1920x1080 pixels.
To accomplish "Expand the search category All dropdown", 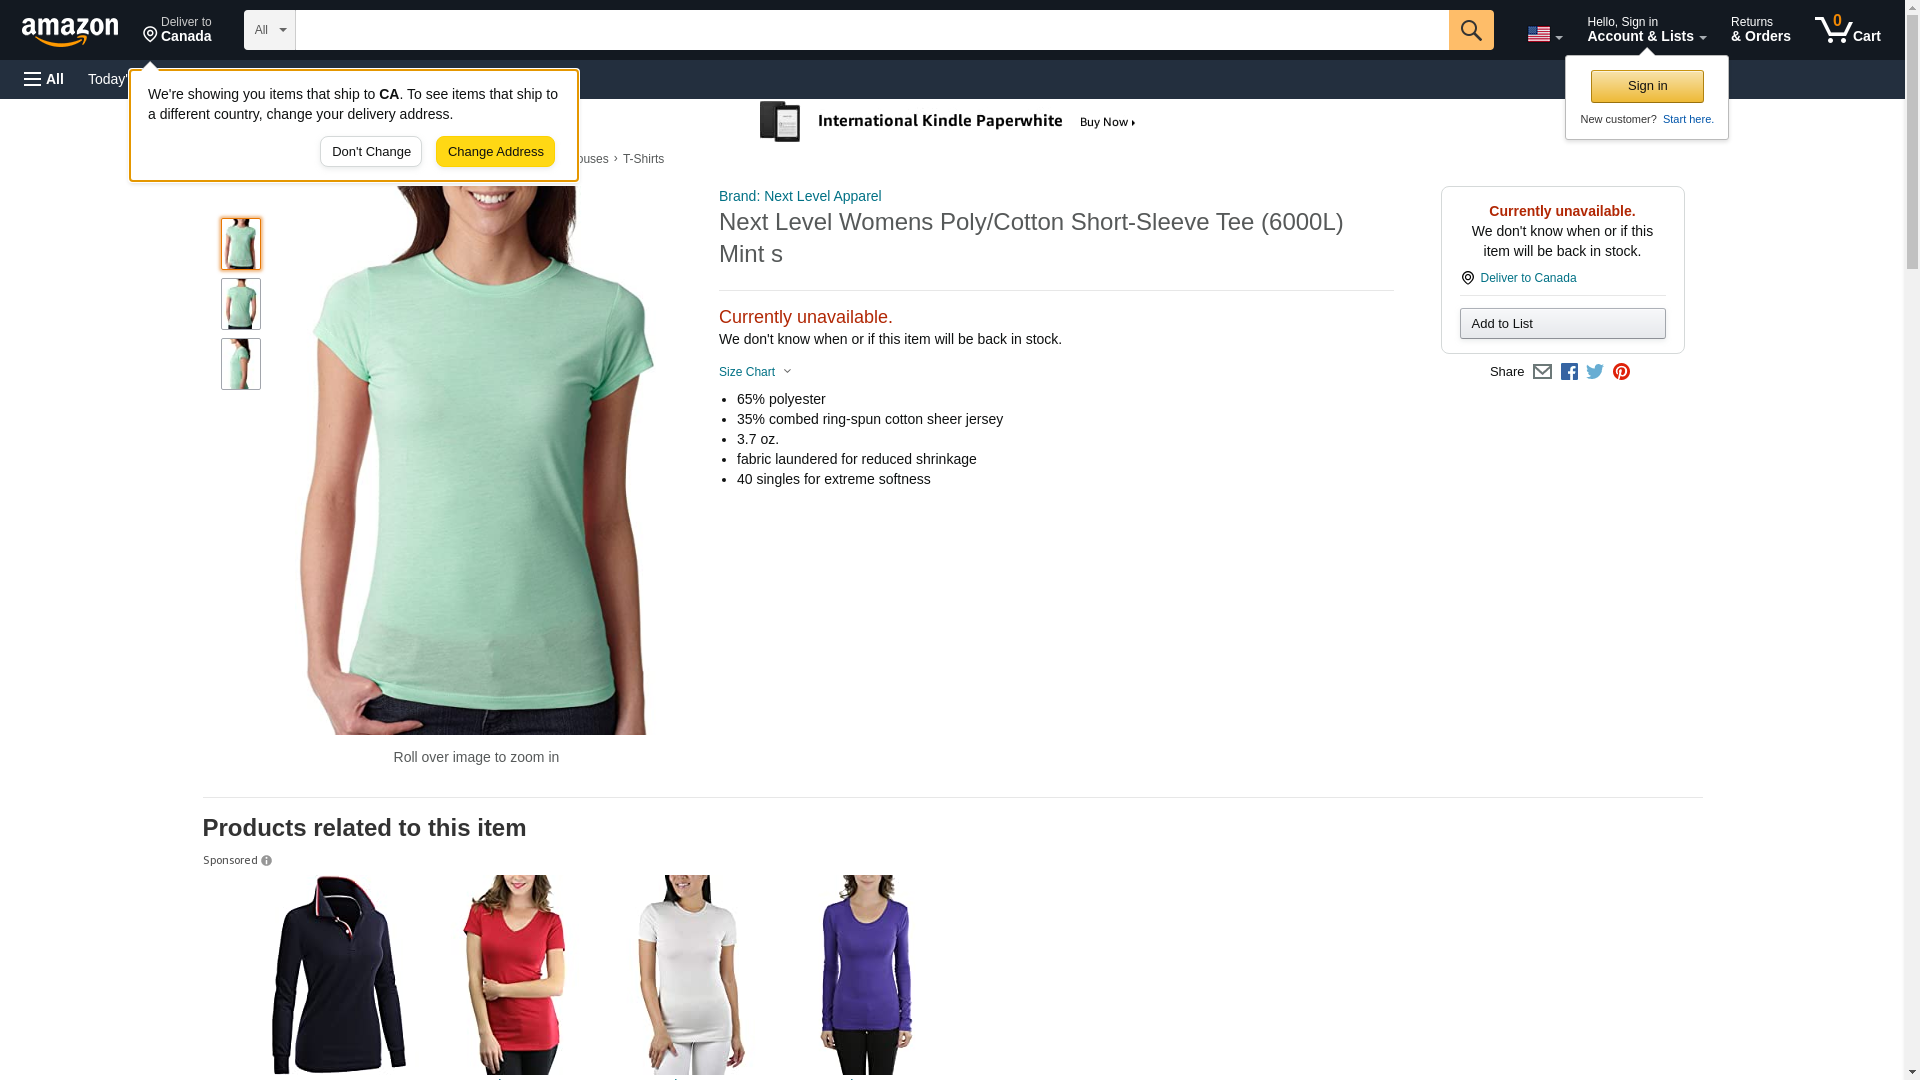I will click(269, 30).
